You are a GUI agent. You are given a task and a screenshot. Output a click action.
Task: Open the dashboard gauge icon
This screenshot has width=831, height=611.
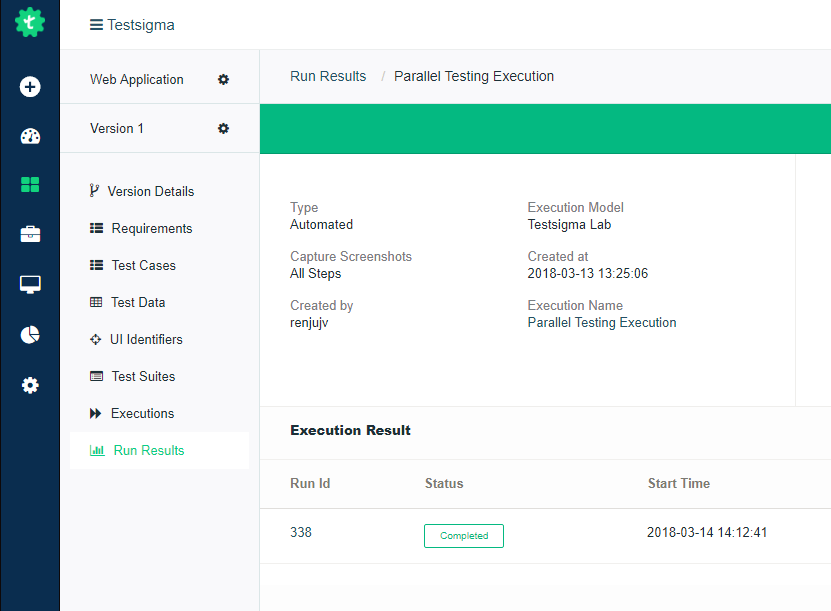tap(30, 136)
